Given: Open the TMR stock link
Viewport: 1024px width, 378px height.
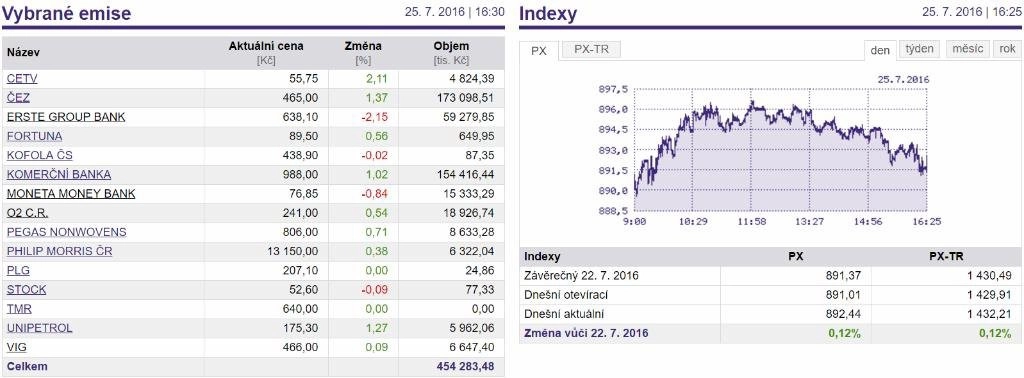Looking at the screenshot, I should coord(19,309).
